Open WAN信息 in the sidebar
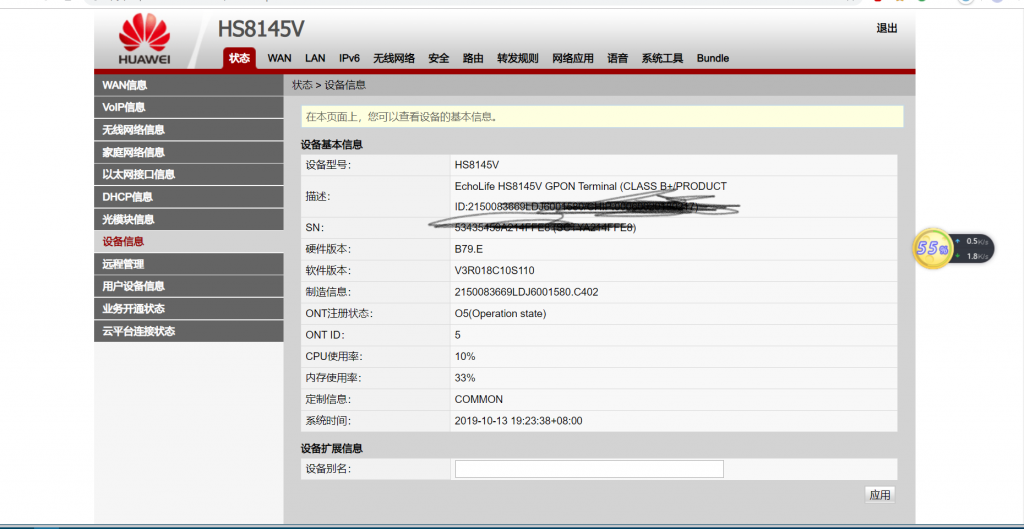The image size is (1024, 529). pyautogui.click(x=189, y=85)
